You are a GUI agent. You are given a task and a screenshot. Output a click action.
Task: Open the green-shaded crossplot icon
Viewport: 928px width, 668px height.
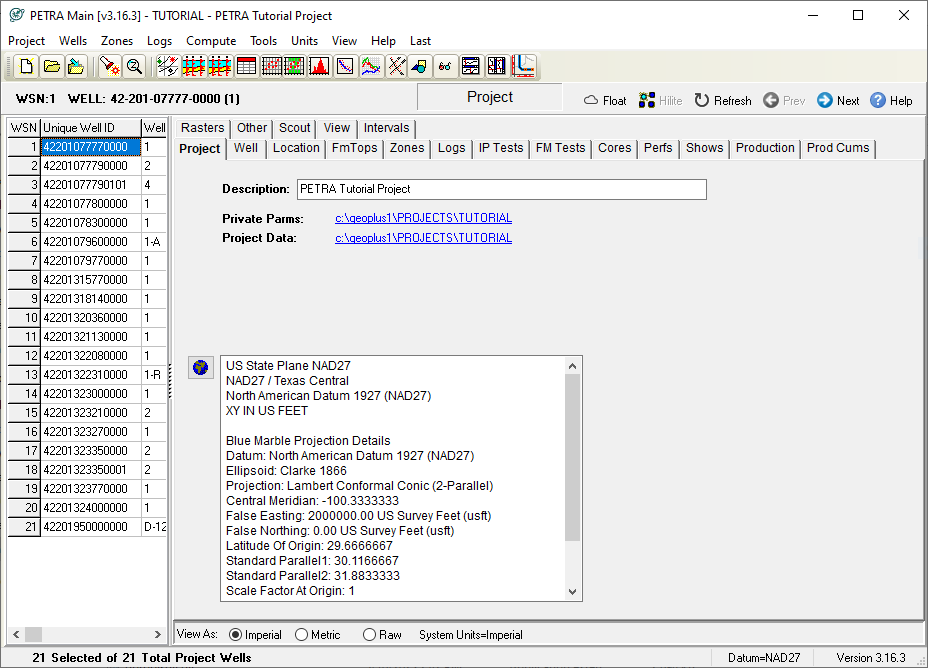pyautogui.click(x=294, y=66)
